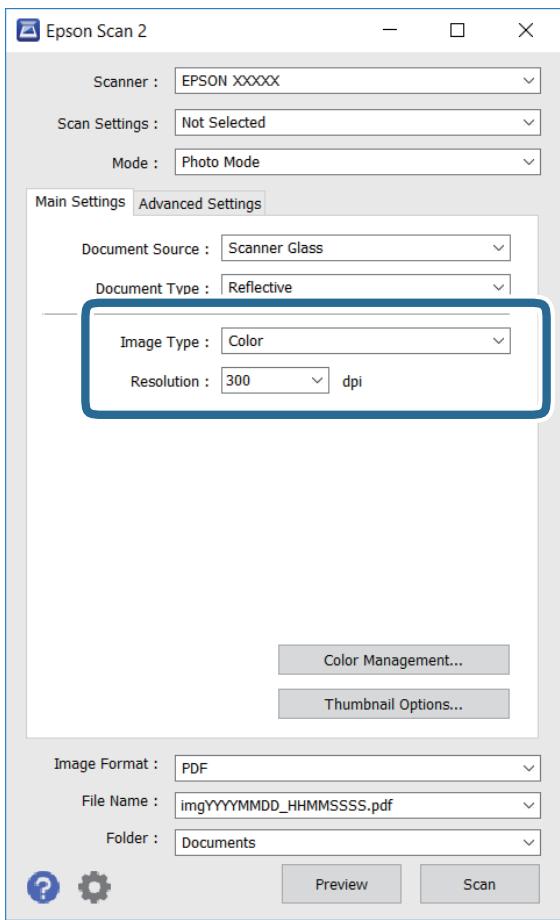
Task: Open the blue help question mark icon
Action: pyautogui.click(x=43, y=887)
